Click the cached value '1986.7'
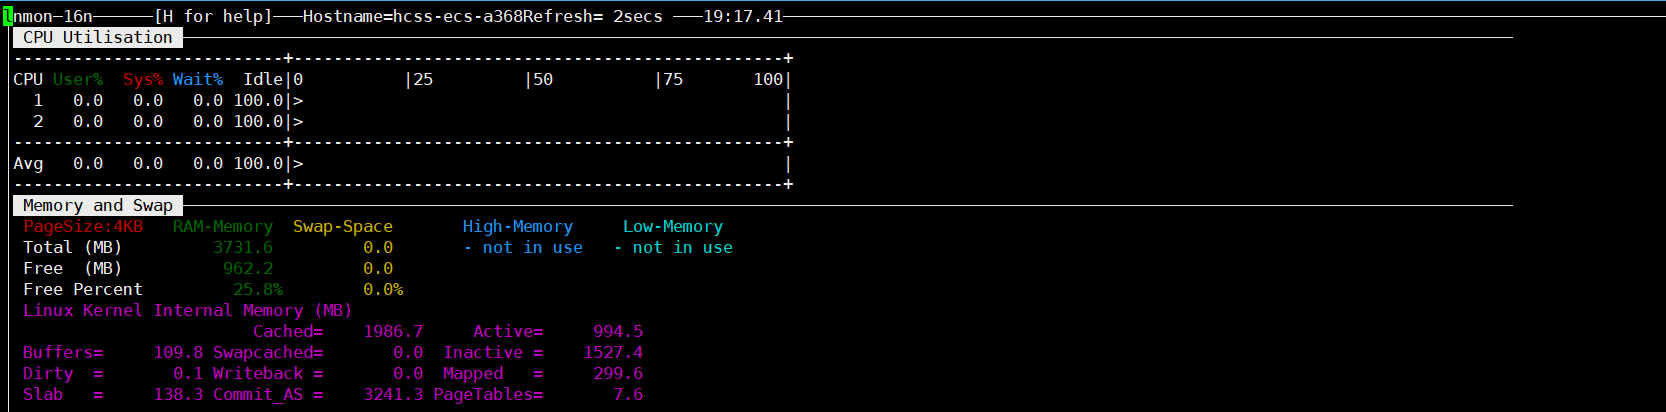This screenshot has height=412, width=1666. (393, 332)
